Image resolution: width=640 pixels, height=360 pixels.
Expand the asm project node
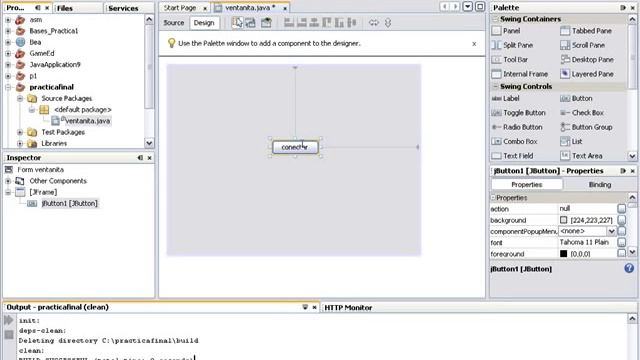point(8,20)
